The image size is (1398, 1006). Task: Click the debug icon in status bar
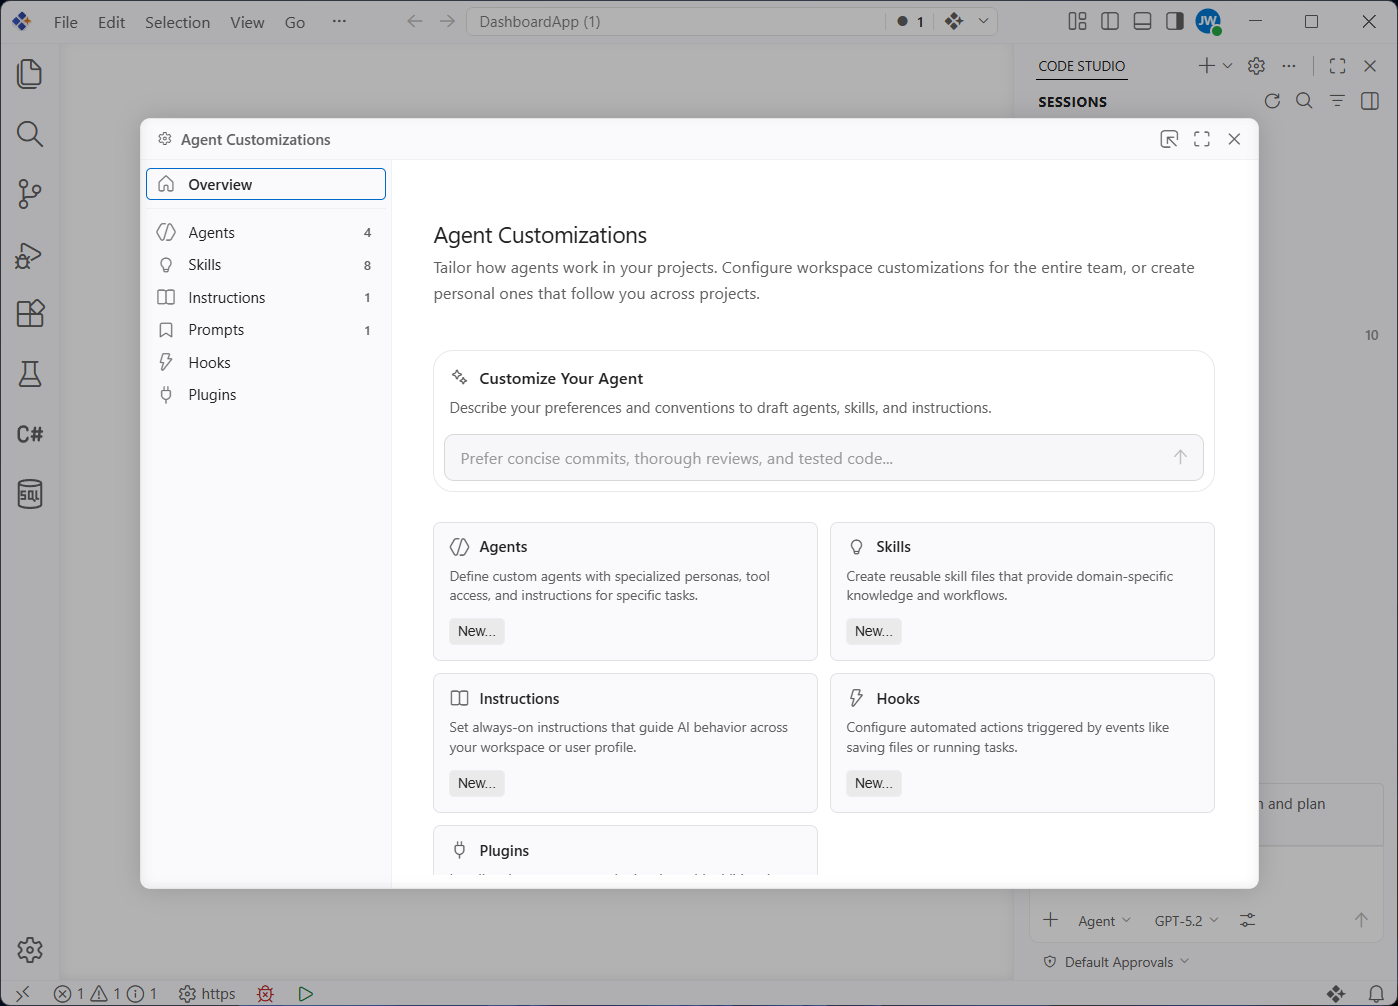[265, 993]
